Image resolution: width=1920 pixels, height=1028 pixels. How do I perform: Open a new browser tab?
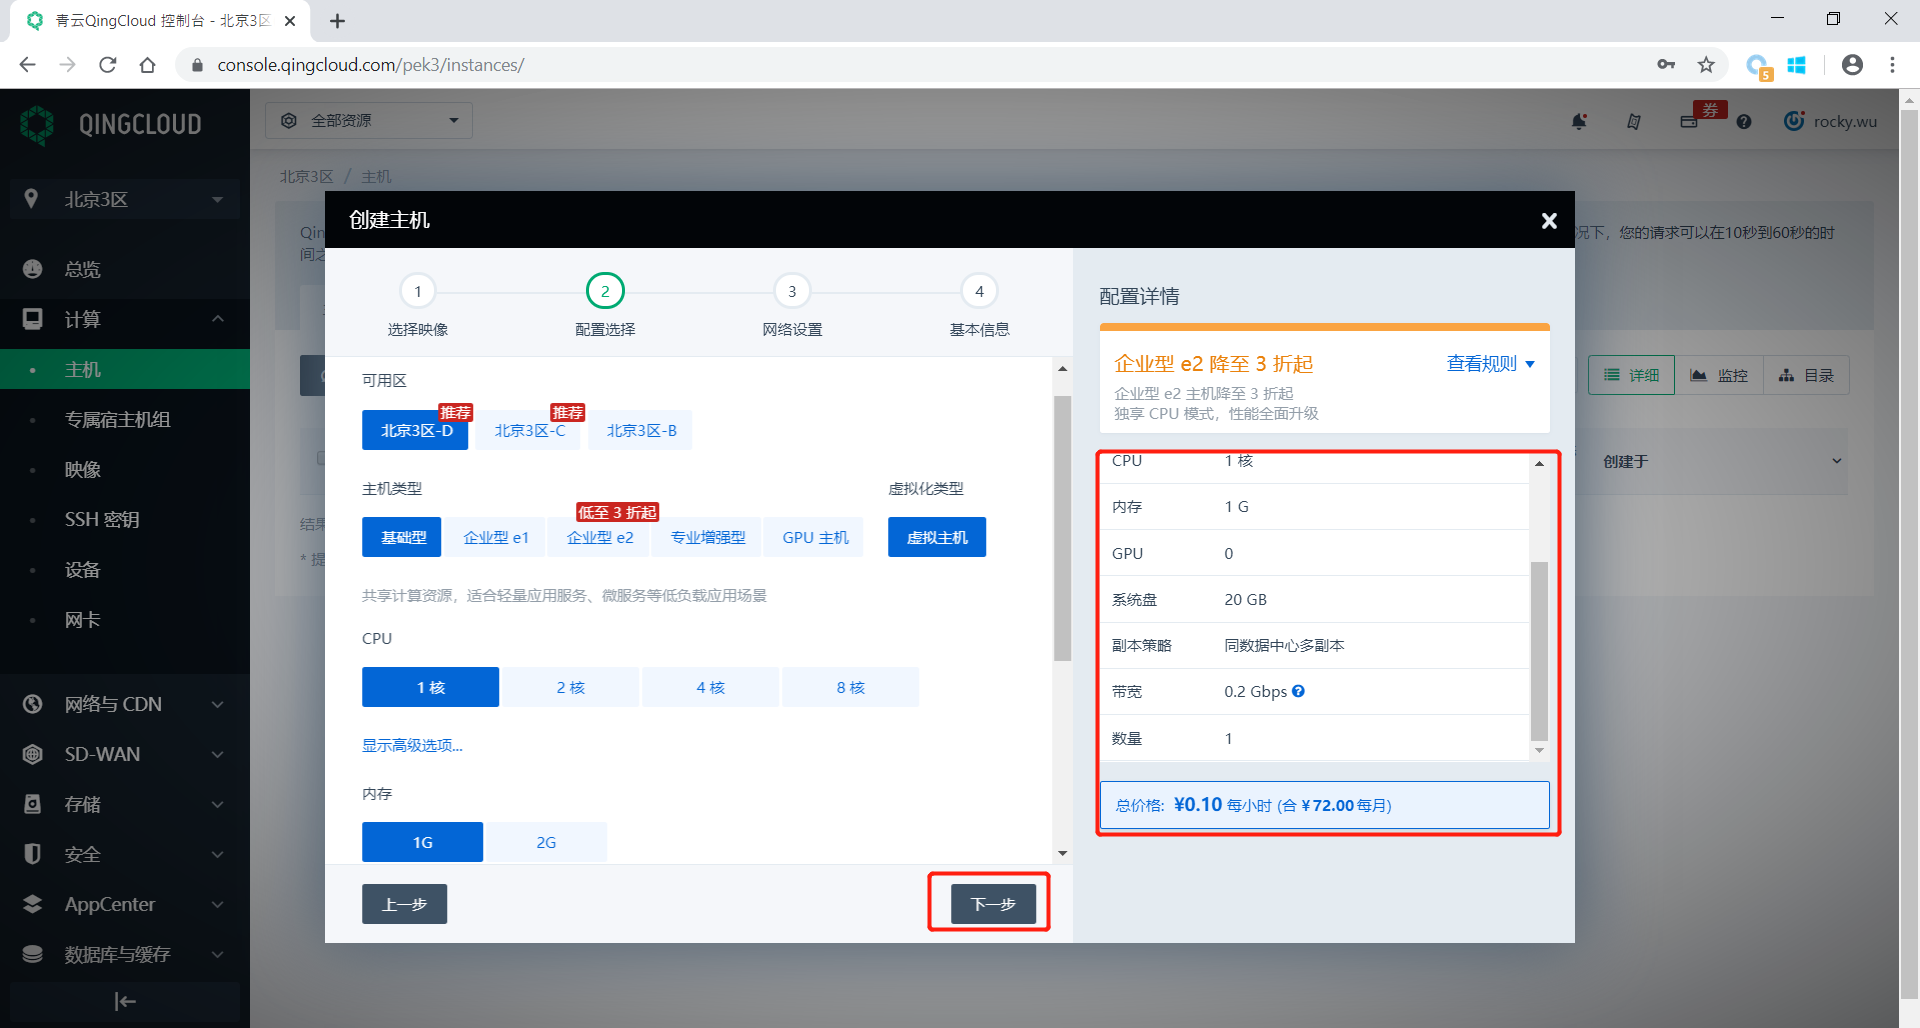(337, 21)
